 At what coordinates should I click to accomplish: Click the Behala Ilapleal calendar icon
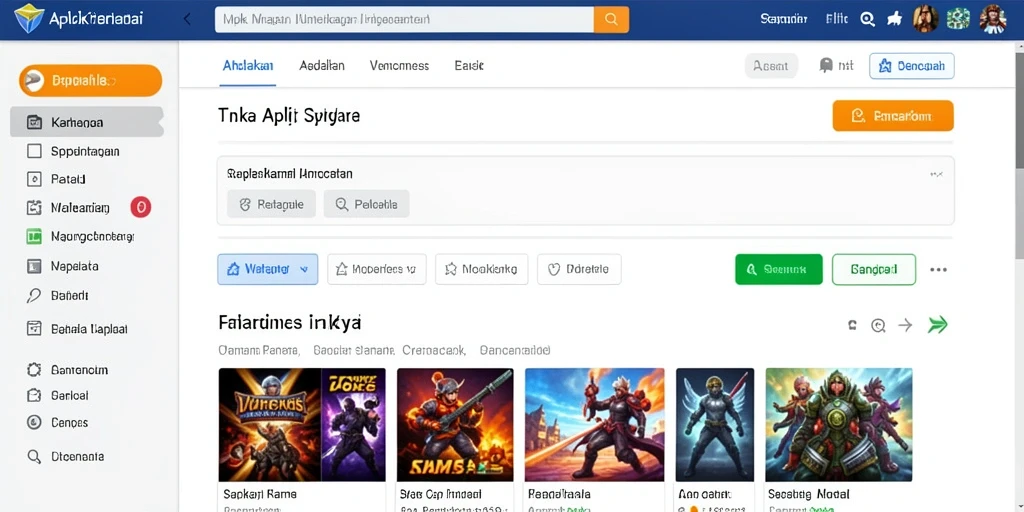pos(34,328)
